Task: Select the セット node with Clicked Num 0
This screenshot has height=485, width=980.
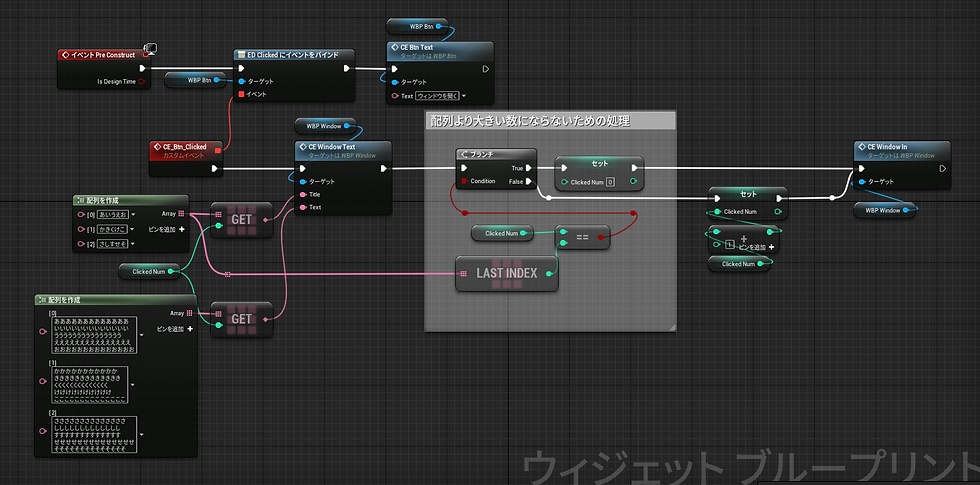Action: coord(599,172)
